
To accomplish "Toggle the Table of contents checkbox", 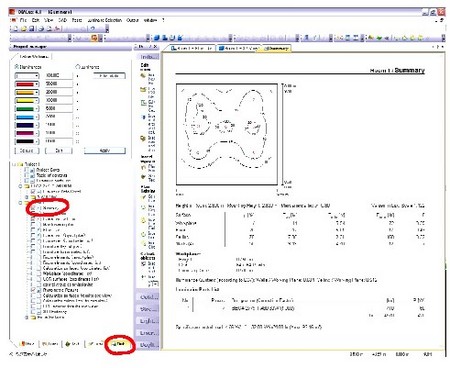I will point(27,175).
